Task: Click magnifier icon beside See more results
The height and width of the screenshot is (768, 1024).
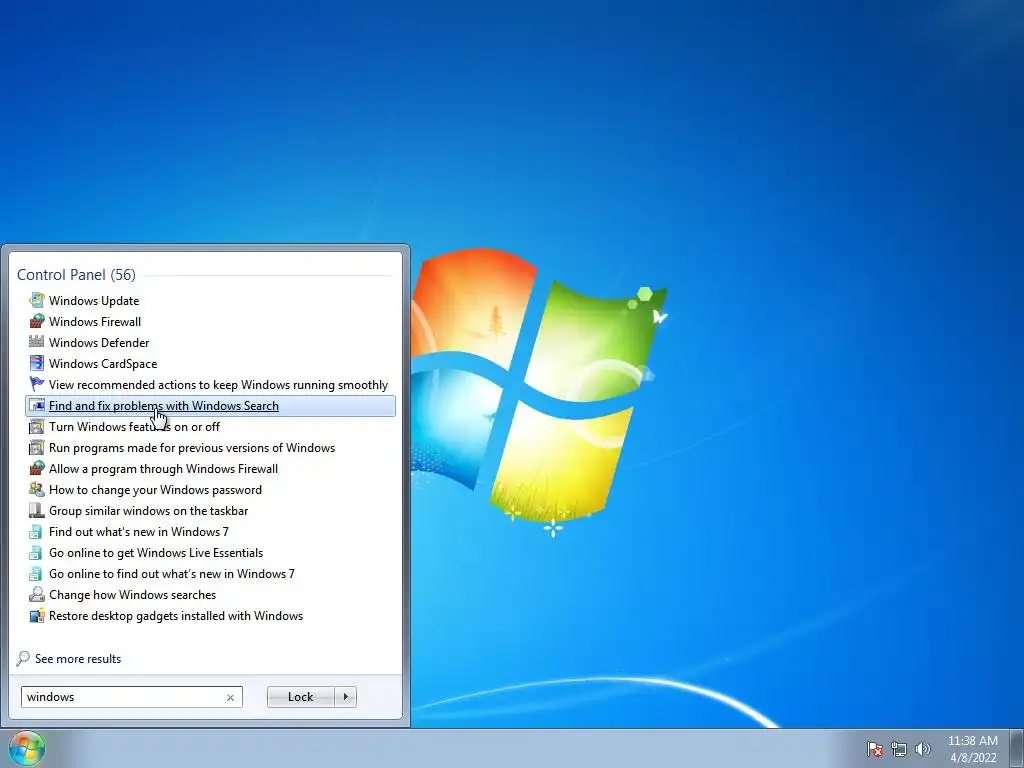Action: pyautogui.click(x=23, y=658)
